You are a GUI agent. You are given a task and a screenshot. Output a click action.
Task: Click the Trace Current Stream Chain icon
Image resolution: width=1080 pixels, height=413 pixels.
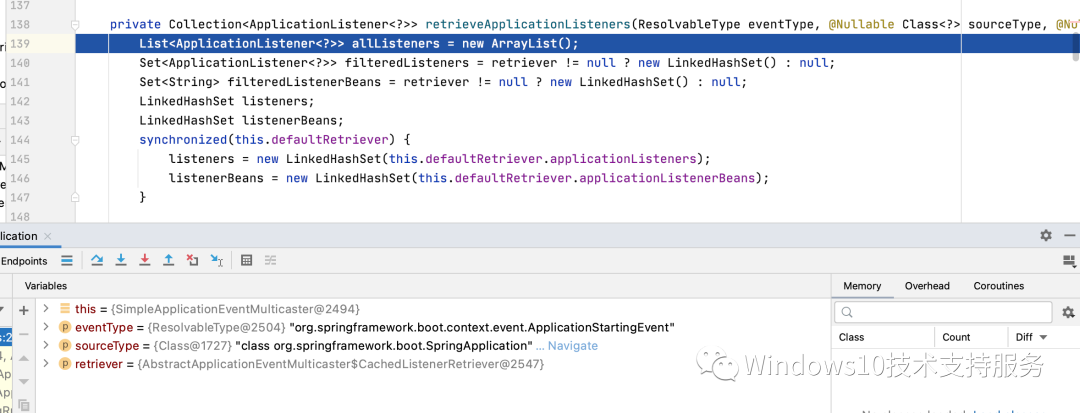(271, 260)
